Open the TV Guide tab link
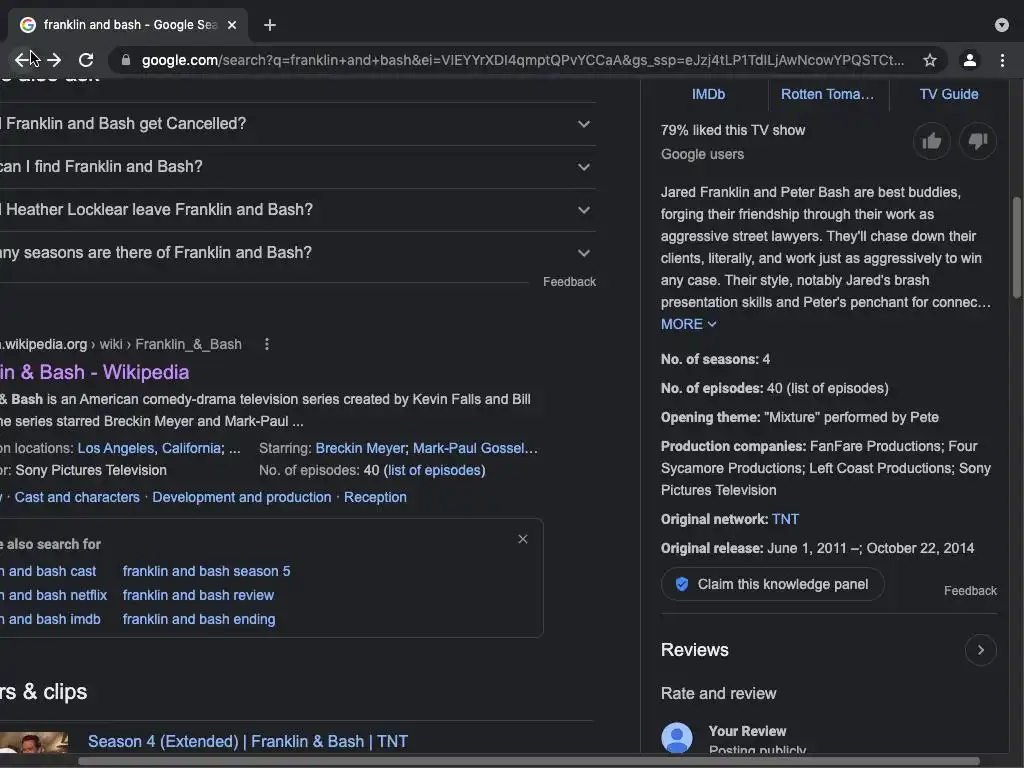This screenshot has height=768, width=1024. (x=948, y=94)
